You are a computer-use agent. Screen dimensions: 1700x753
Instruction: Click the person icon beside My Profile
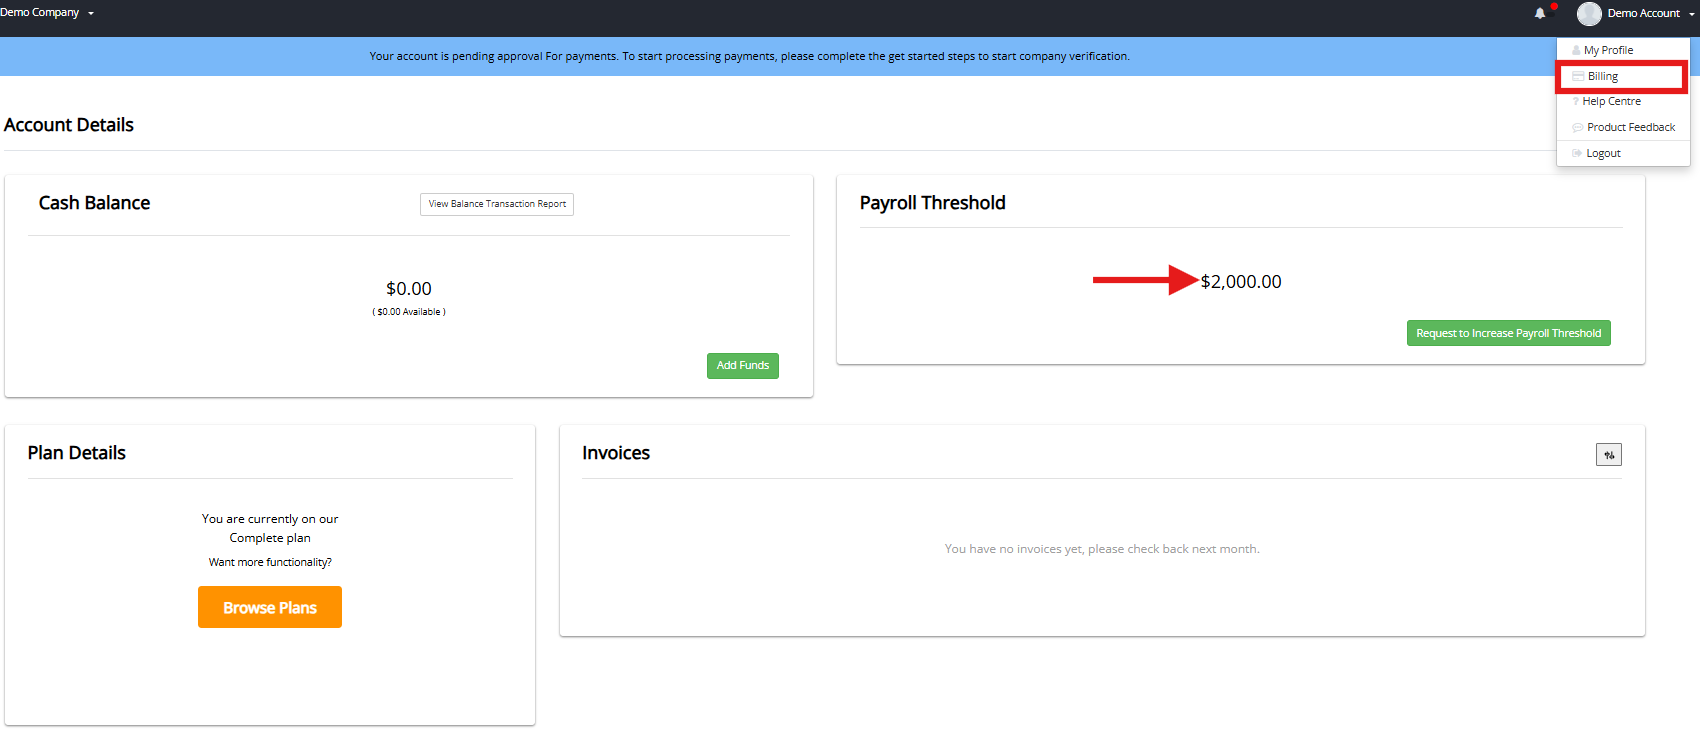click(1576, 51)
